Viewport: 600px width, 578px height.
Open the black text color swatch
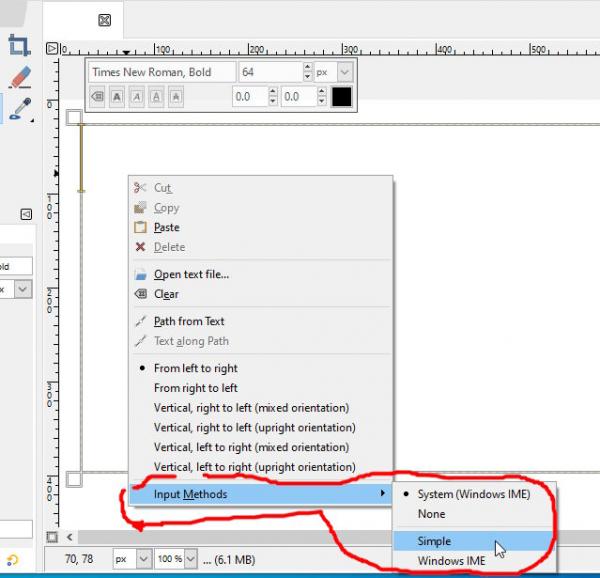coord(342,96)
